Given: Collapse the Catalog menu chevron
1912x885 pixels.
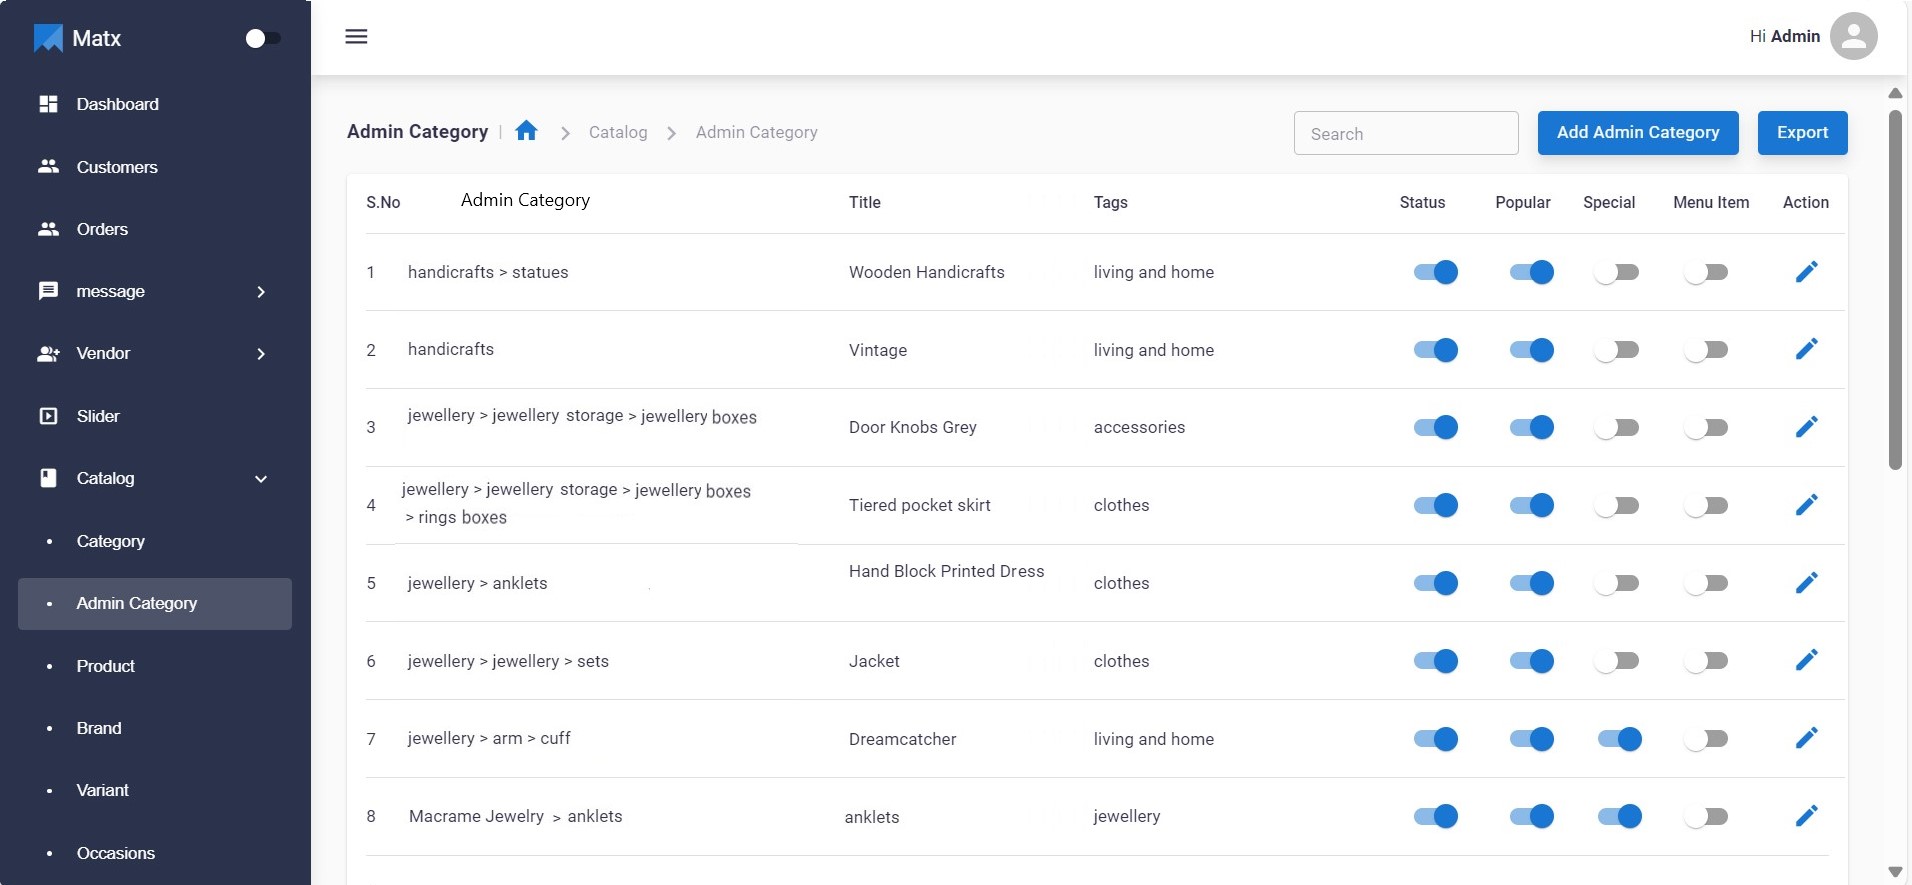Looking at the screenshot, I should tap(261, 479).
